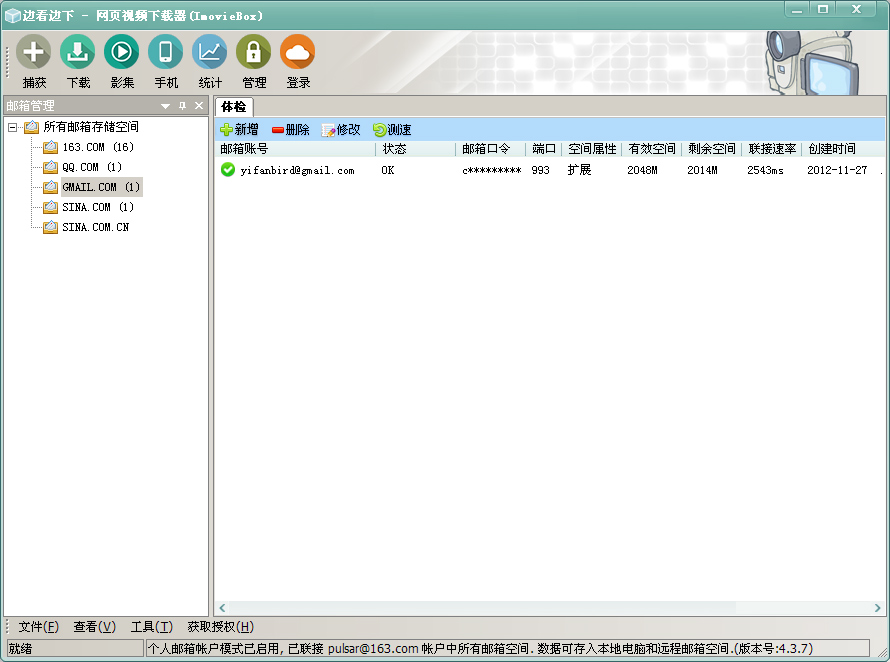Click the 登录 cloud login icon
The height and width of the screenshot is (662, 890).
point(298,53)
